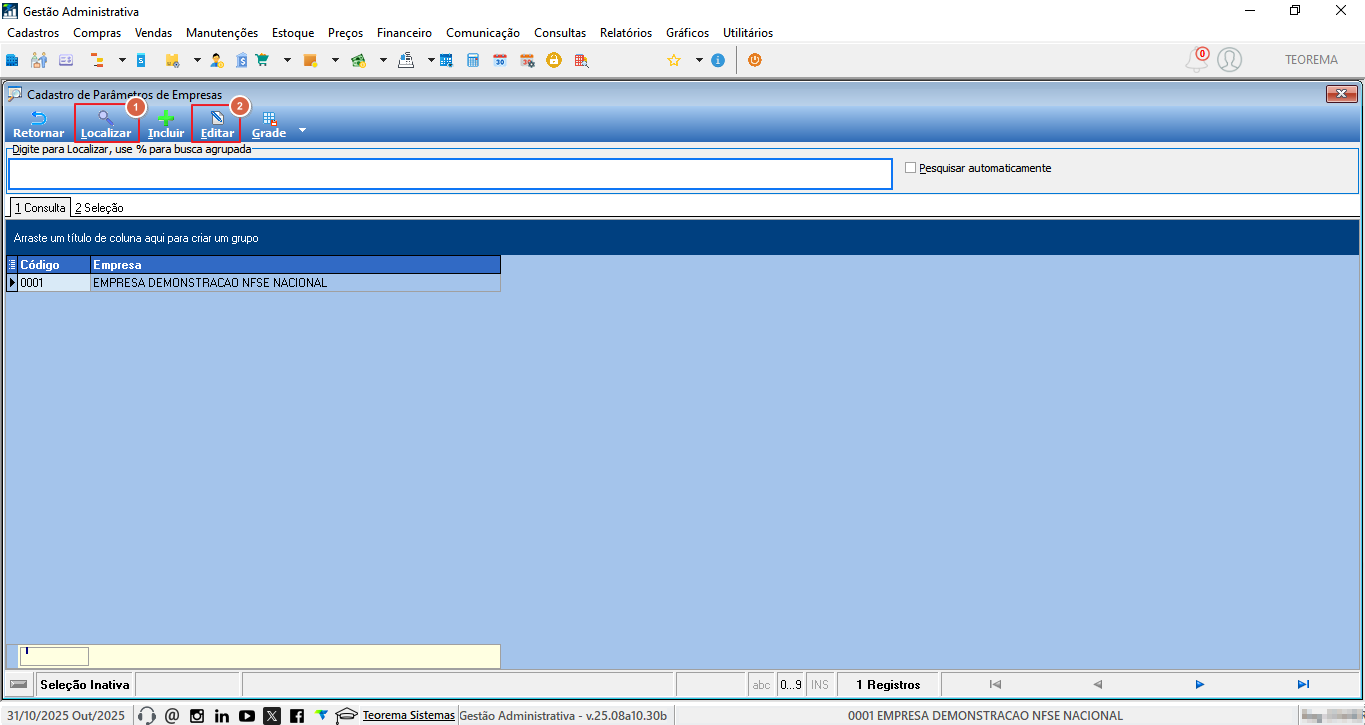Open the Relatórios menu
This screenshot has height=725, width=1365.
coord(626,33)
